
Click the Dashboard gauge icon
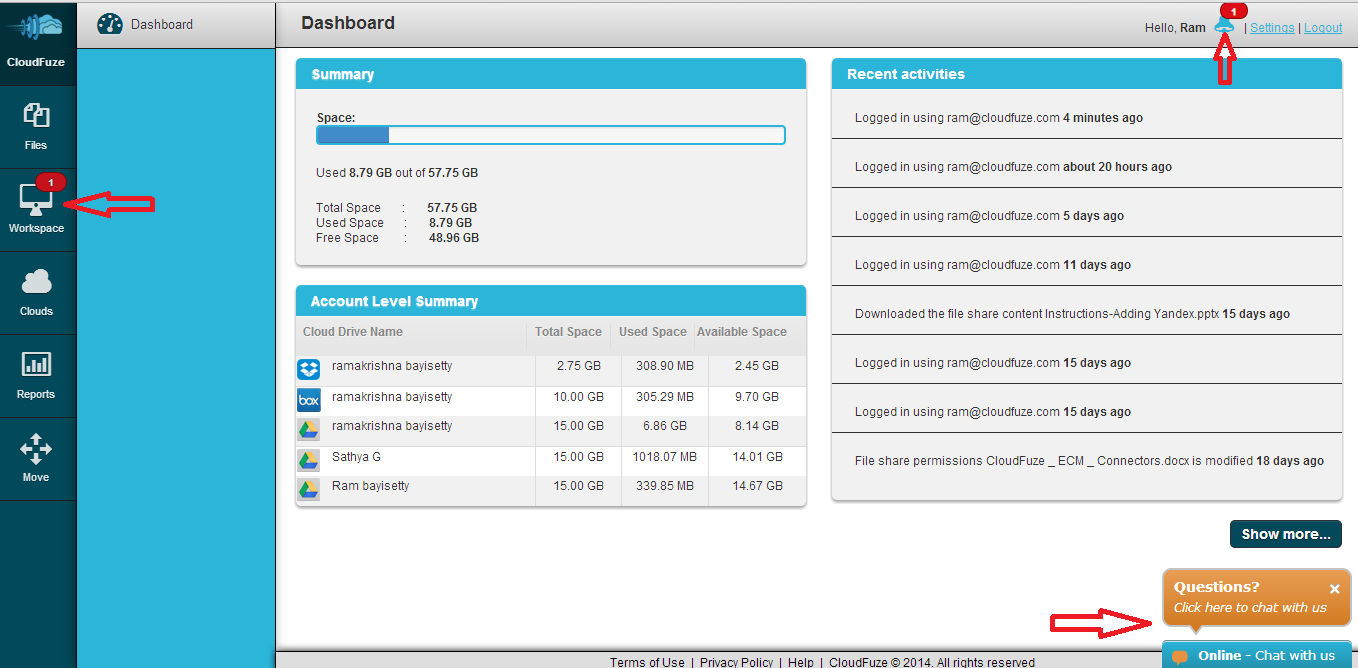pos(110,24)
